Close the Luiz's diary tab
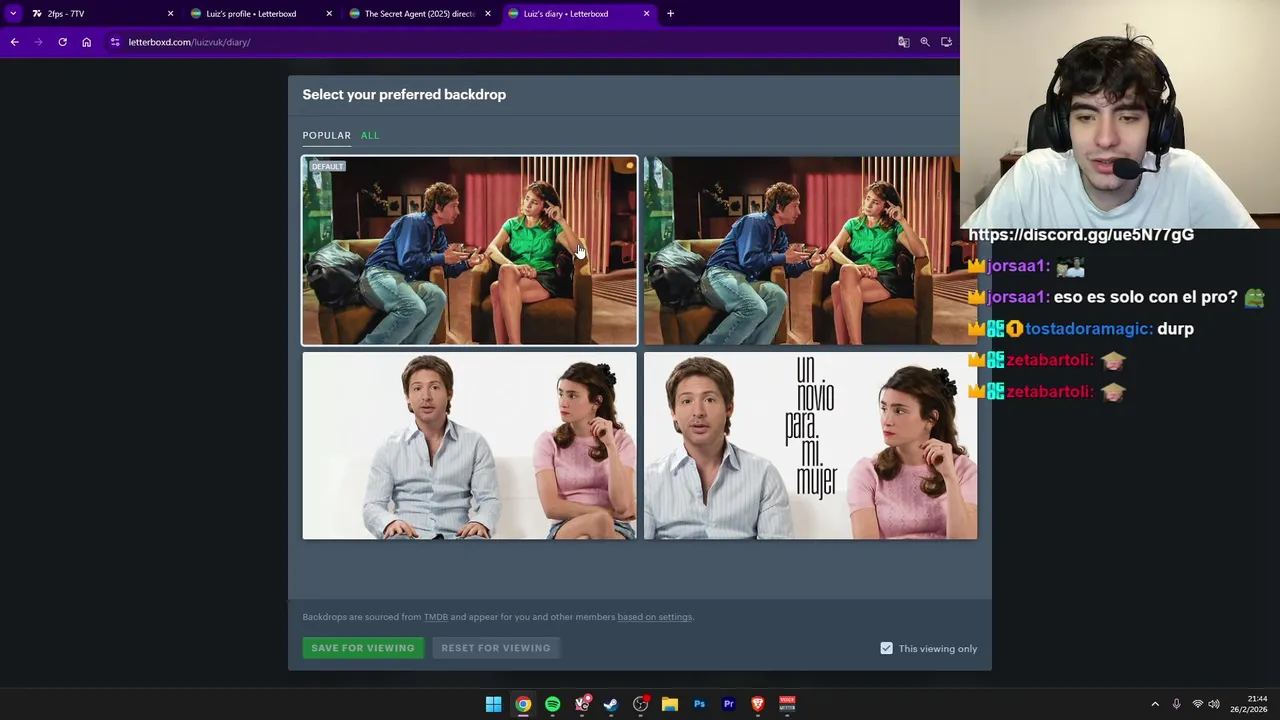Screen dimensions: 1280x720 tap(646, 13)
